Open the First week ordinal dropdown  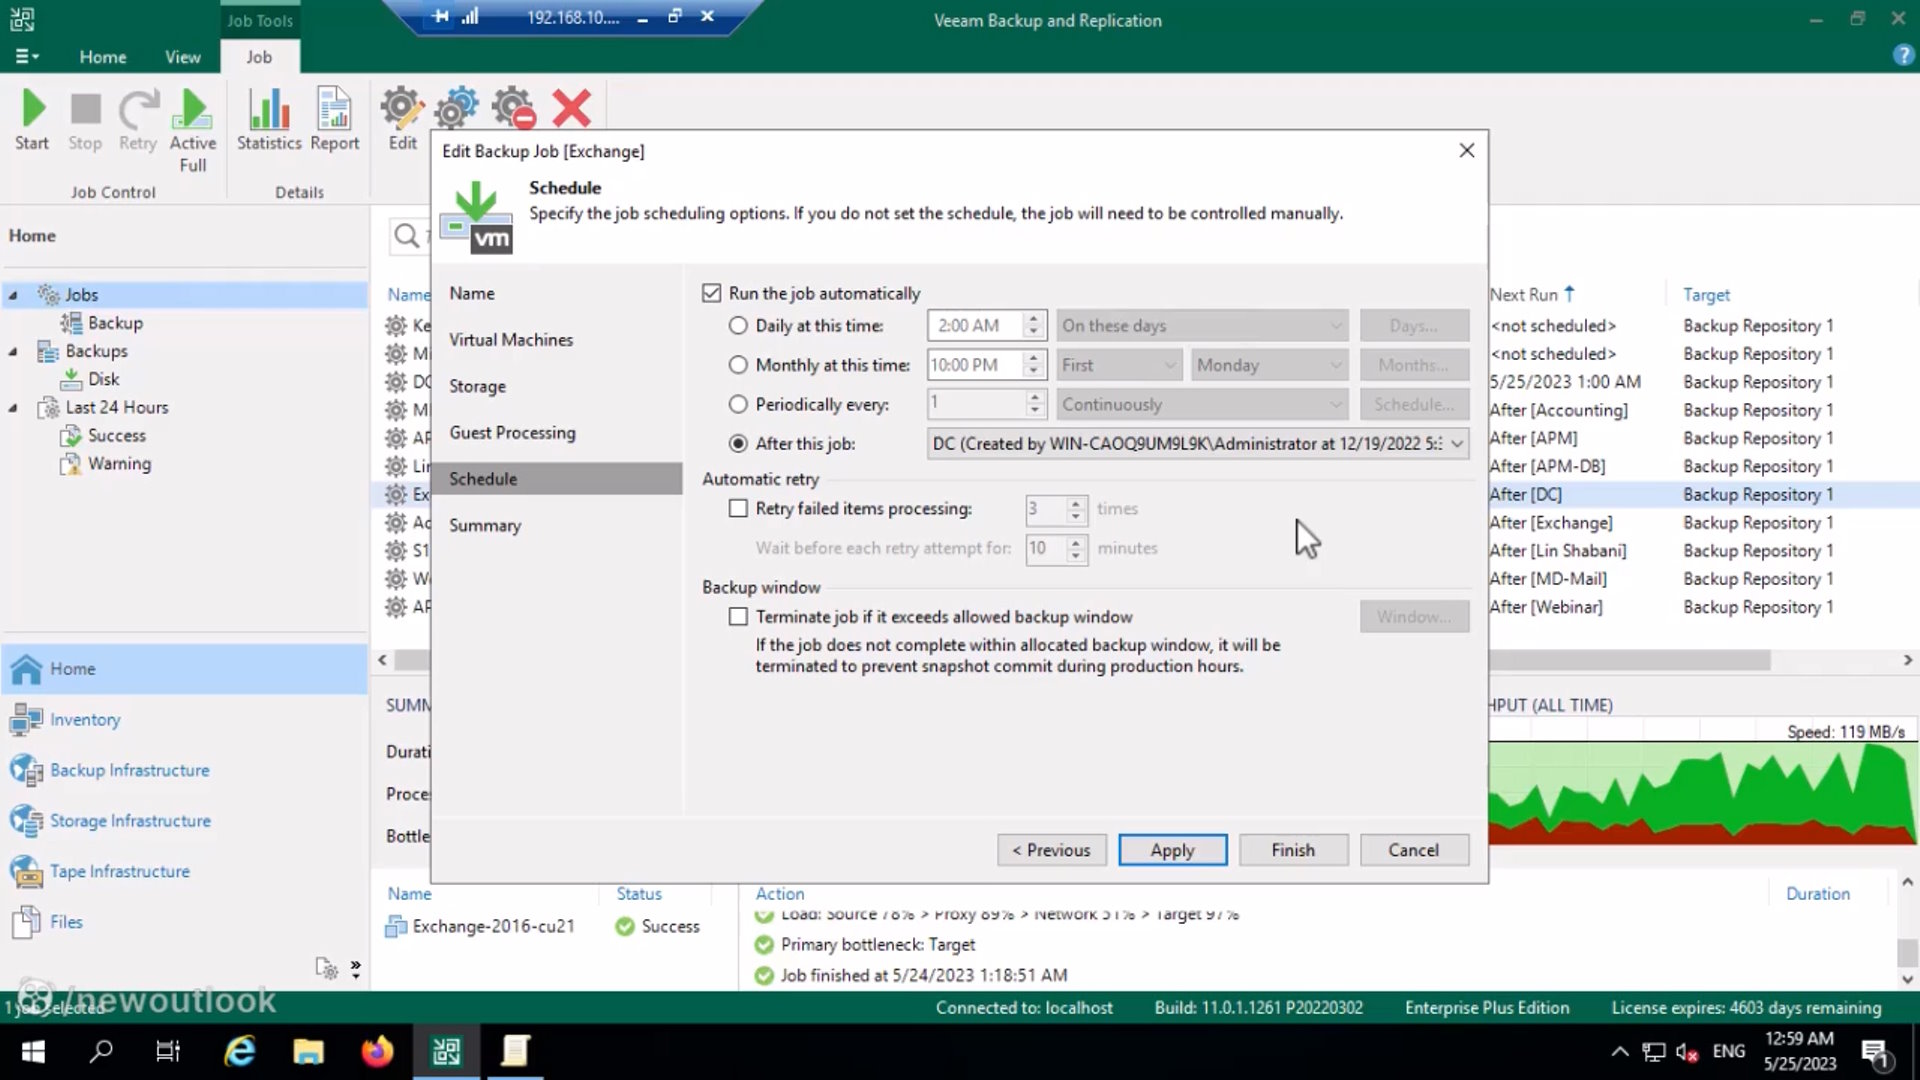tap(1119, 365)
